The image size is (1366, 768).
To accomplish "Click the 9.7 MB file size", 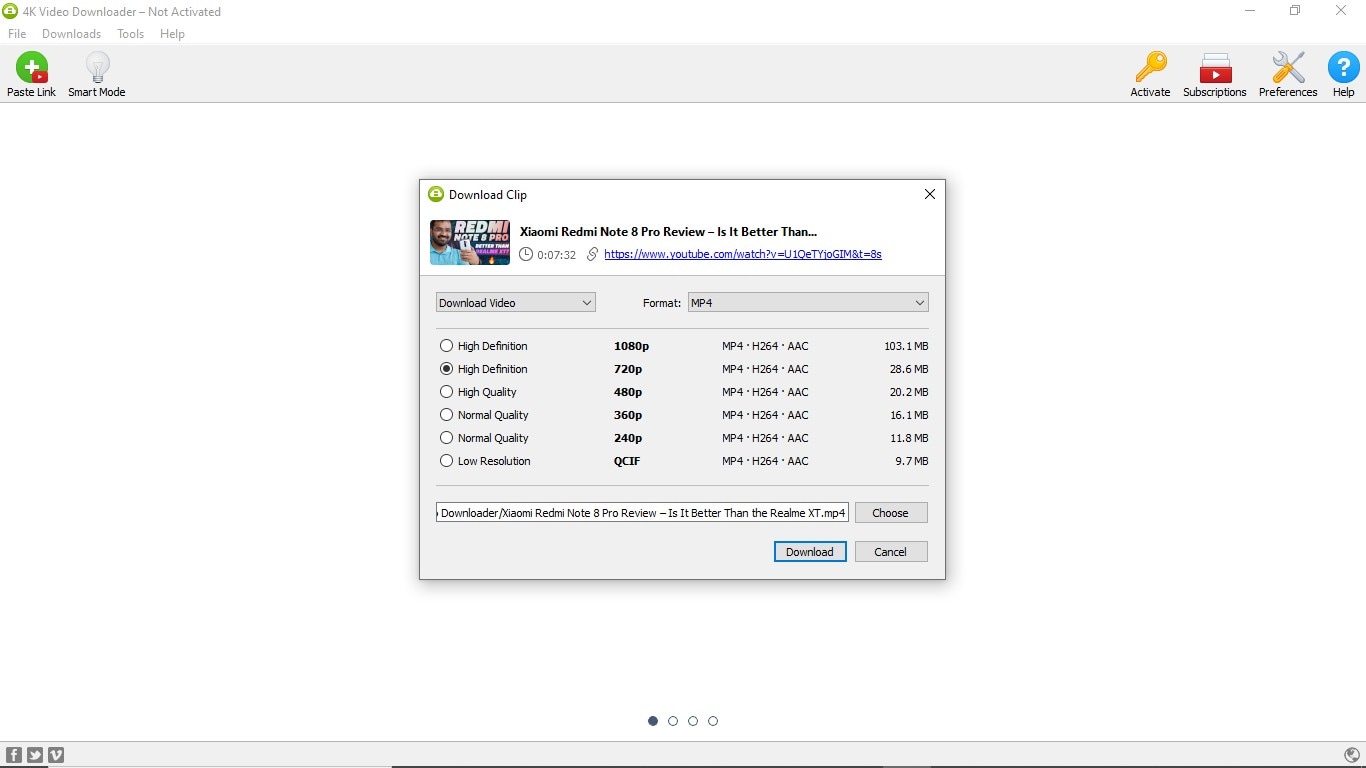I will point(912,461).
